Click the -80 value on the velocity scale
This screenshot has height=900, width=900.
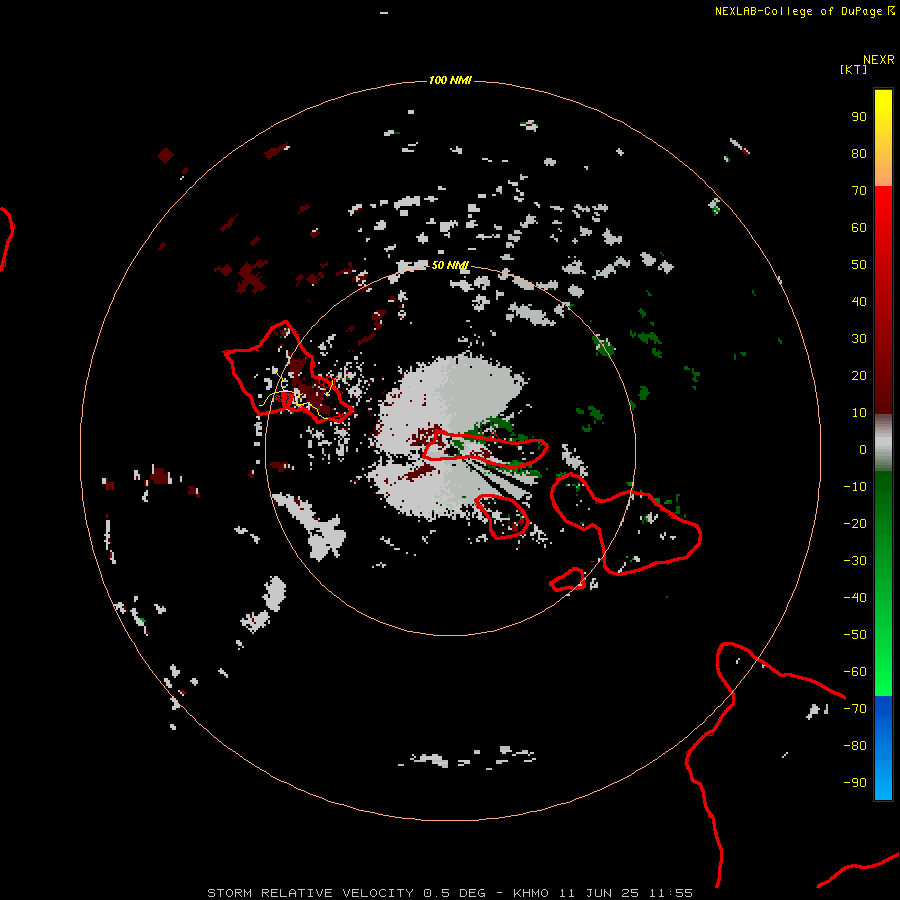pyautogui.click(x=855, y=746)
